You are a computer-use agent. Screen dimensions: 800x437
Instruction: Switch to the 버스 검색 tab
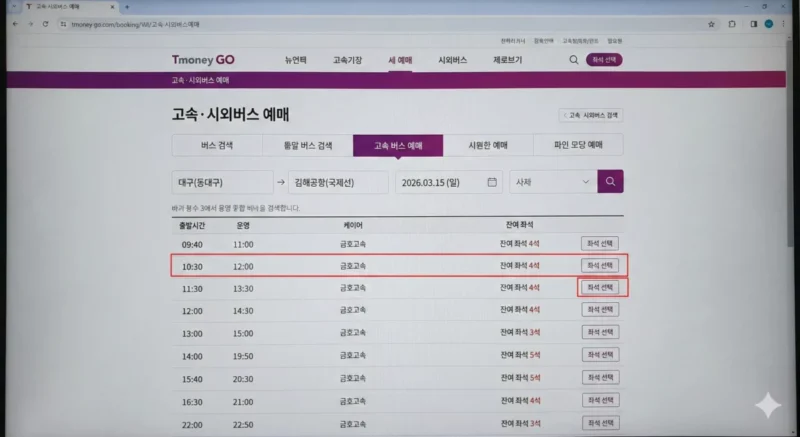point(217,145)
